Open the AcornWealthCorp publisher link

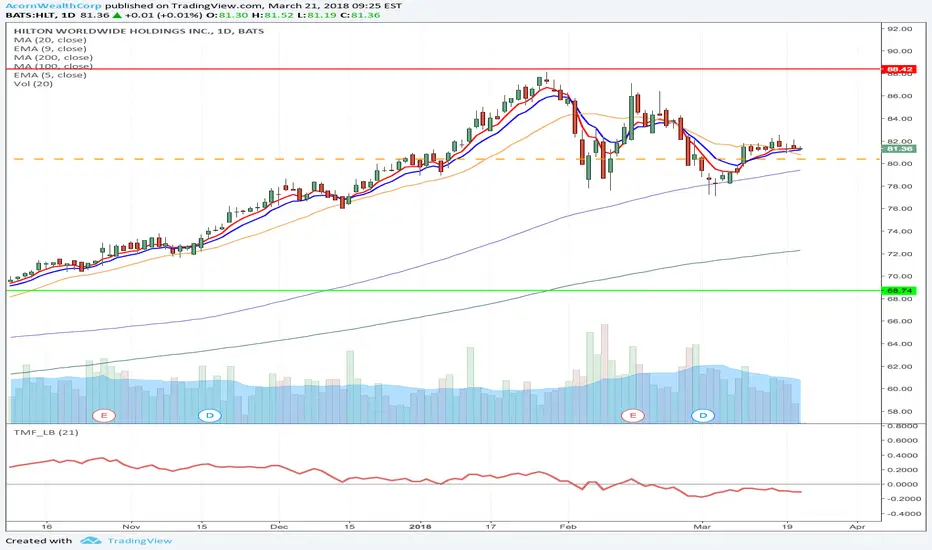53,5
